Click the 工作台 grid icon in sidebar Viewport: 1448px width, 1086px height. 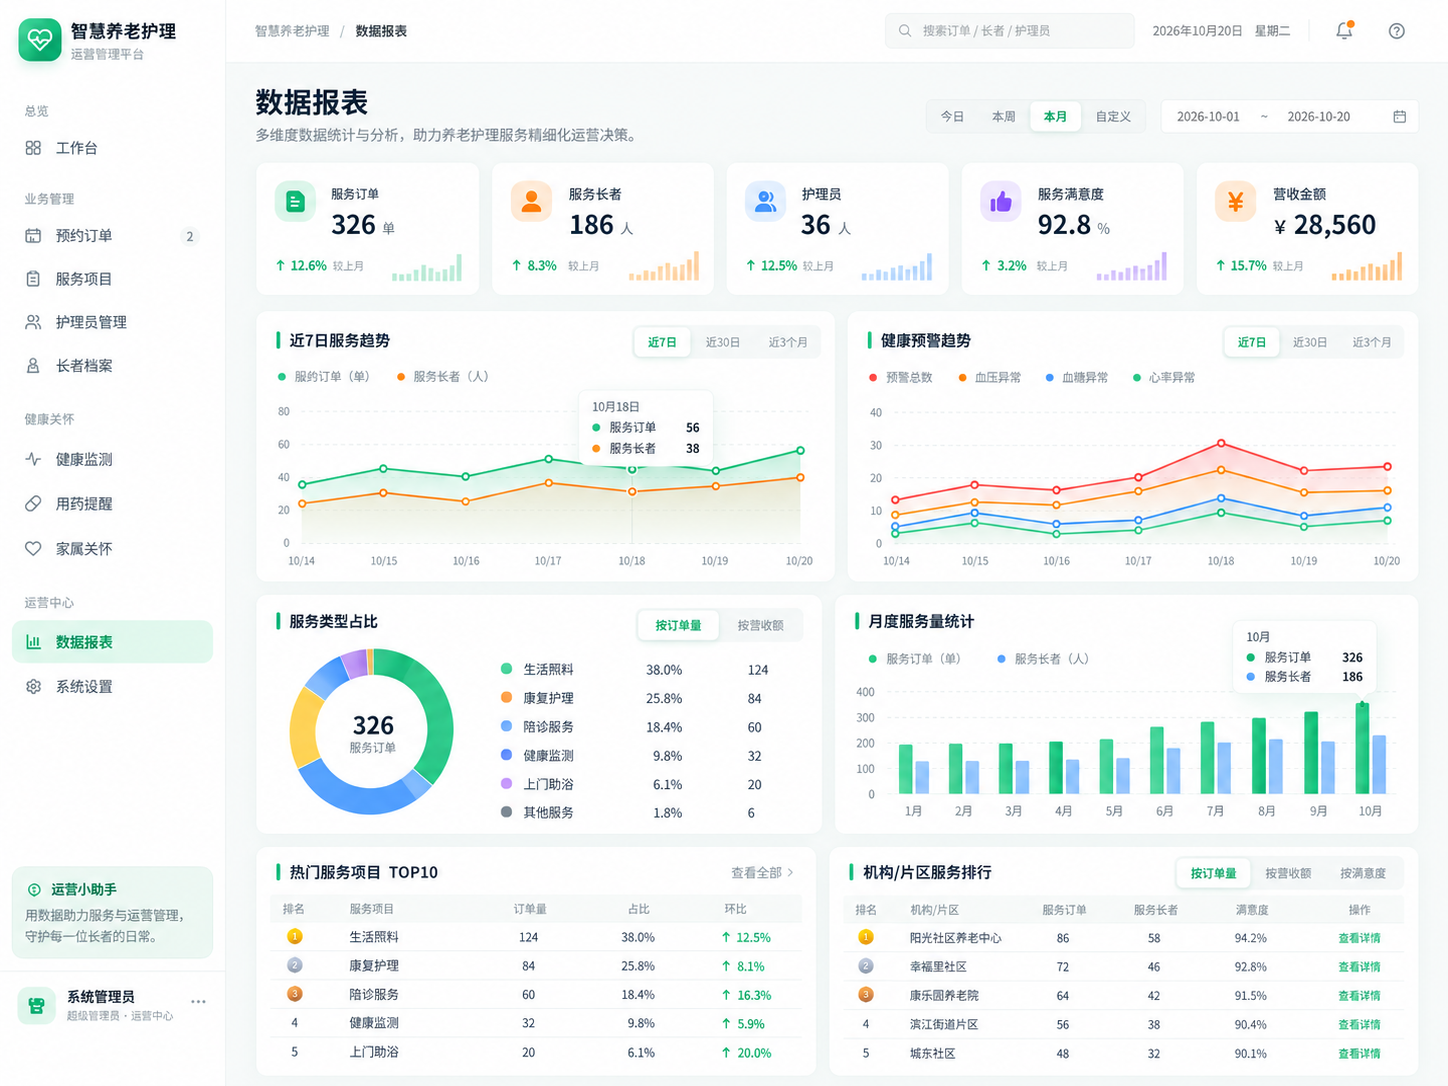coord(33,148)
